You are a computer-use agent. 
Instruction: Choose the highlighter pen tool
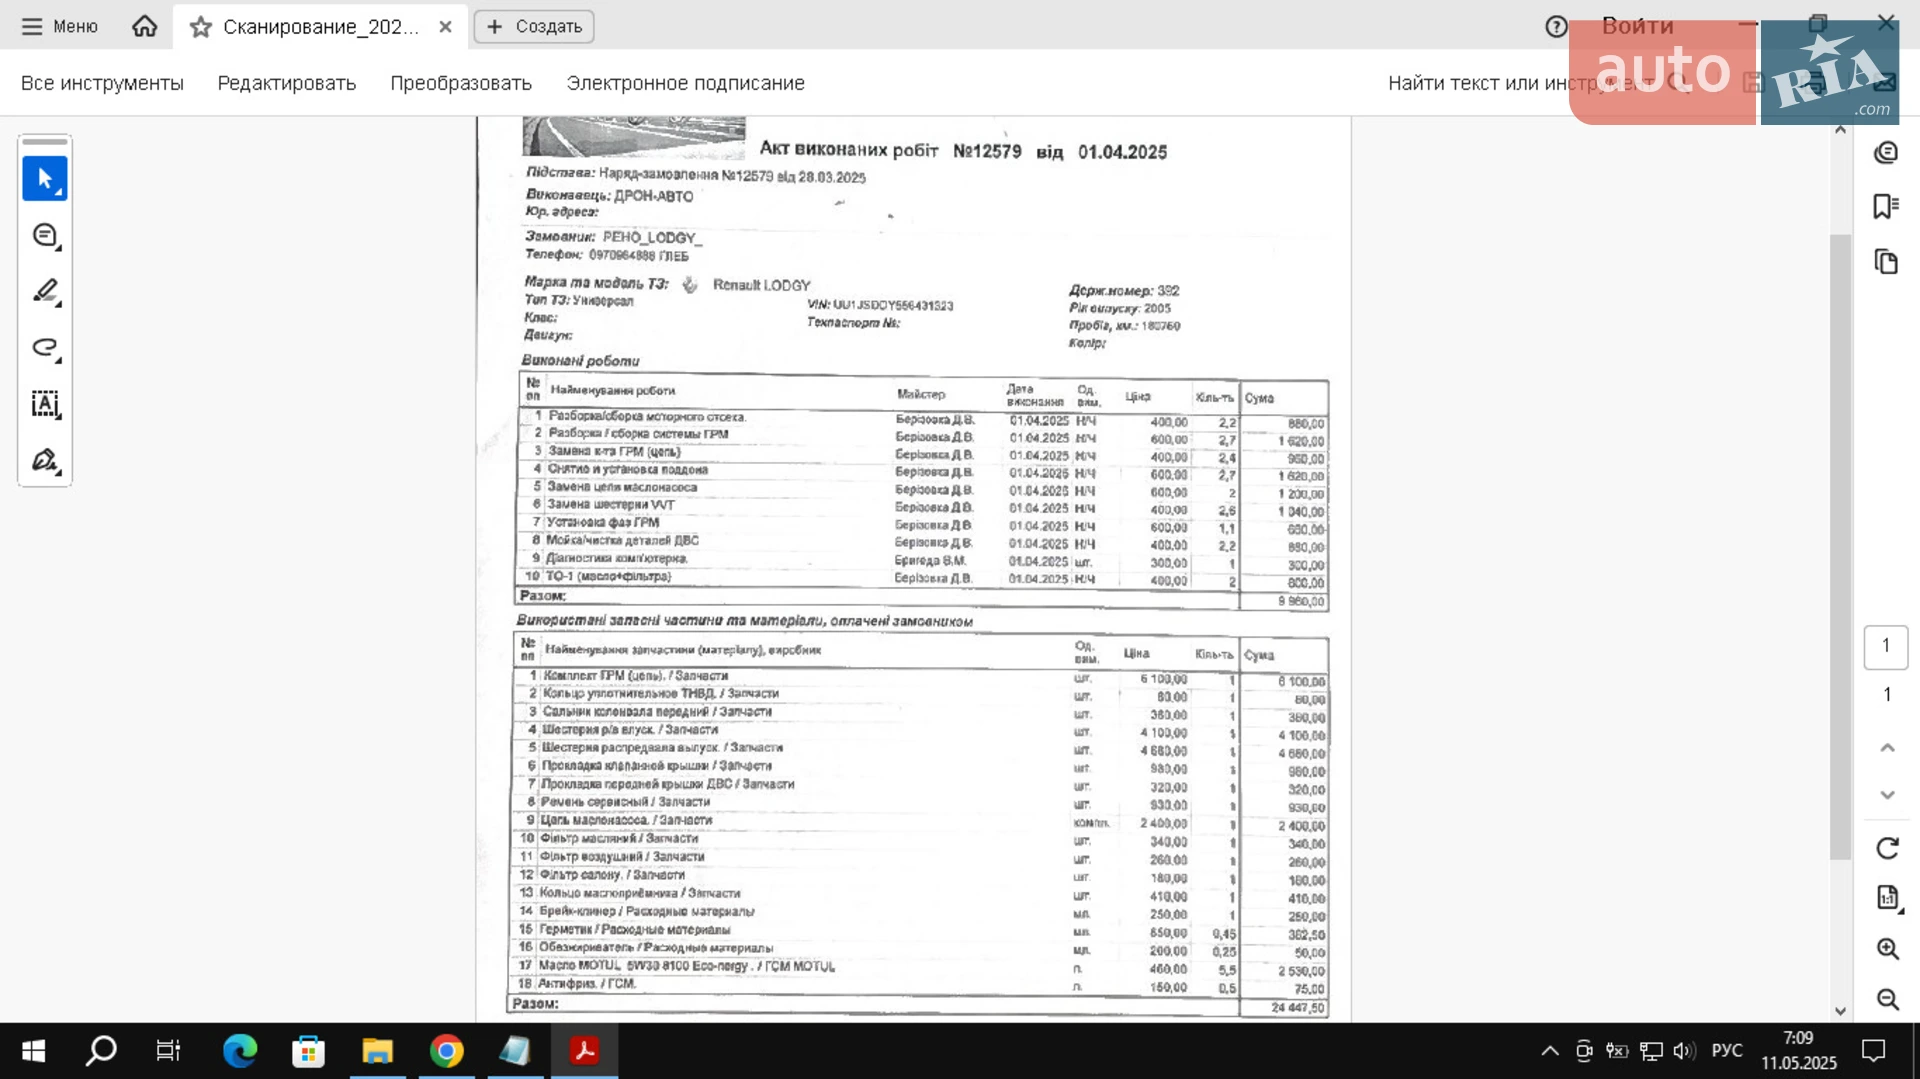click(x=45, y=292)
